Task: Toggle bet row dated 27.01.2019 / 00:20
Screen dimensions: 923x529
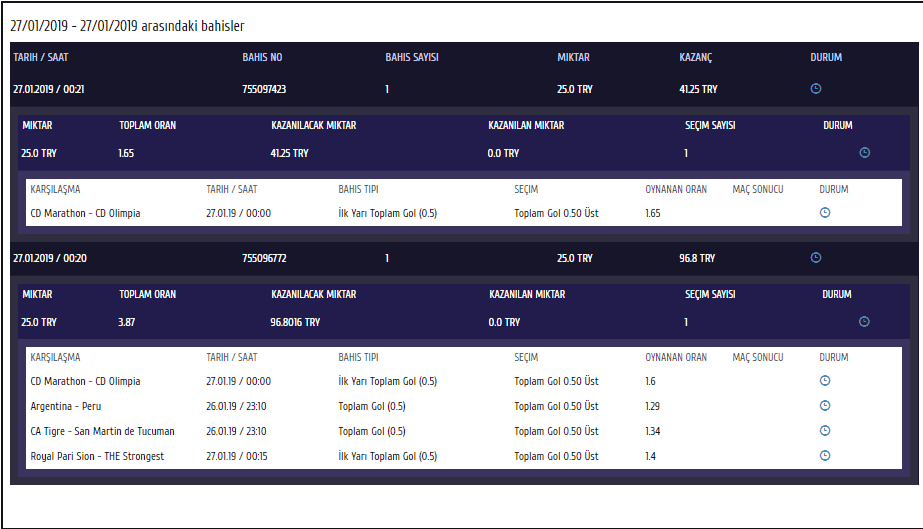Action: pyautogui.click(x=49, y=258)
